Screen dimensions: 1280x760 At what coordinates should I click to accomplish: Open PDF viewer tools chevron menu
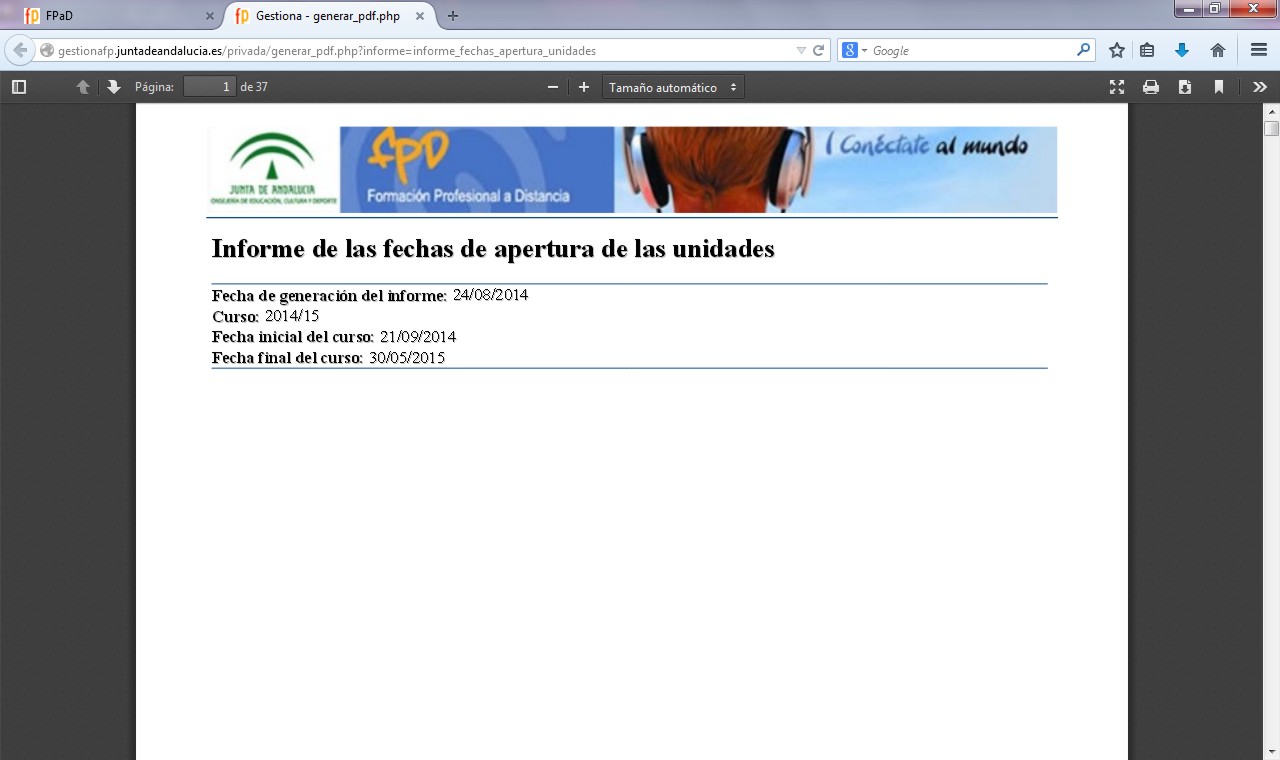tap(1260, 87)
